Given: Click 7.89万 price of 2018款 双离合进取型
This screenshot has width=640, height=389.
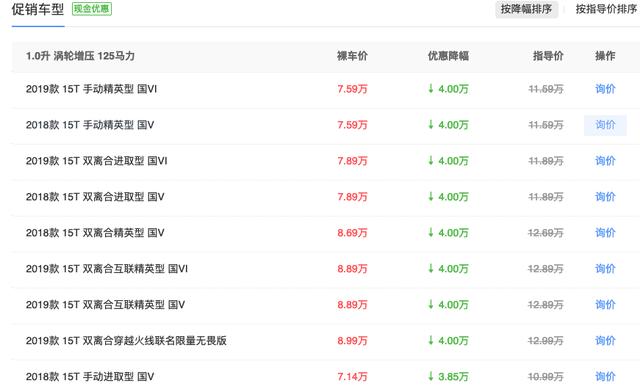Looking at the screenshot, I should (x=352, y=197).
